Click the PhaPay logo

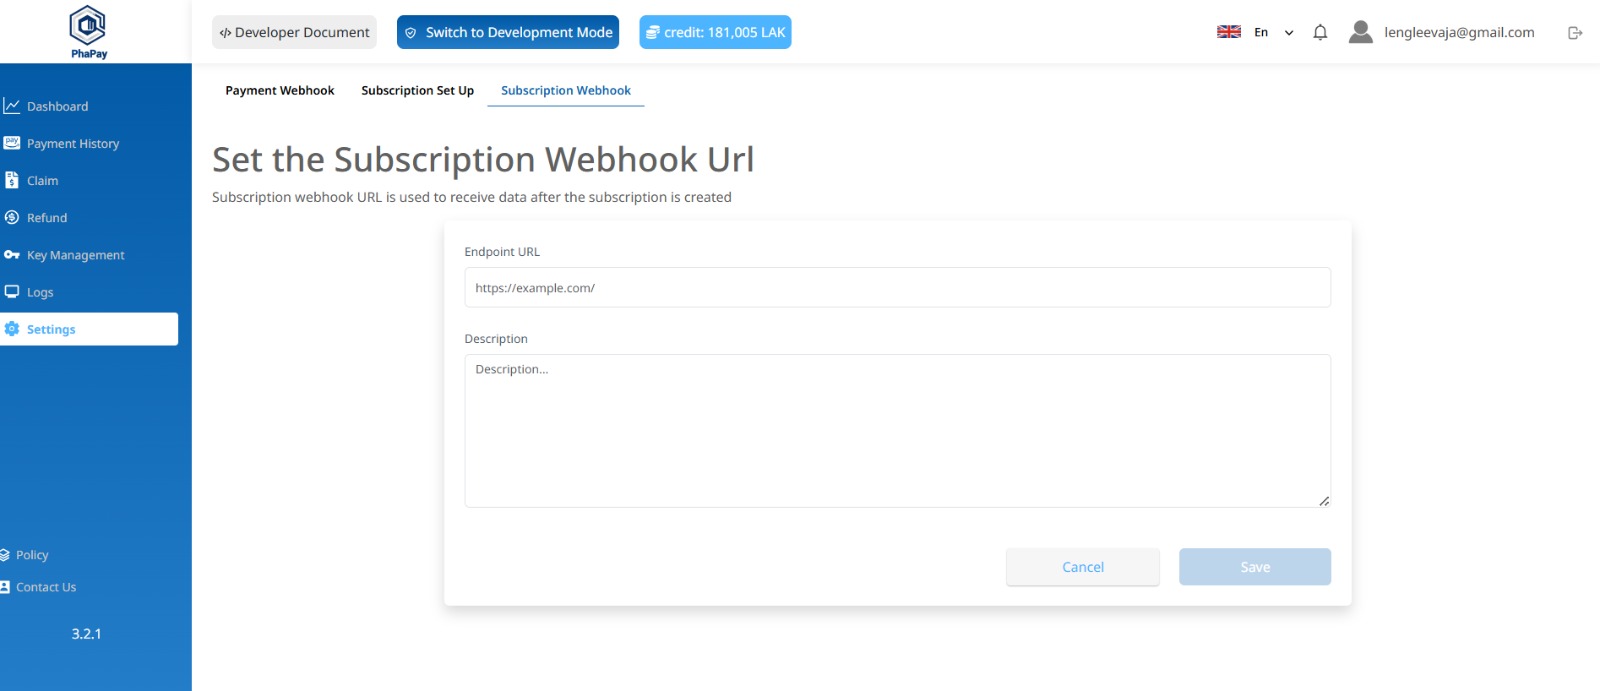[x=89, y=31]
